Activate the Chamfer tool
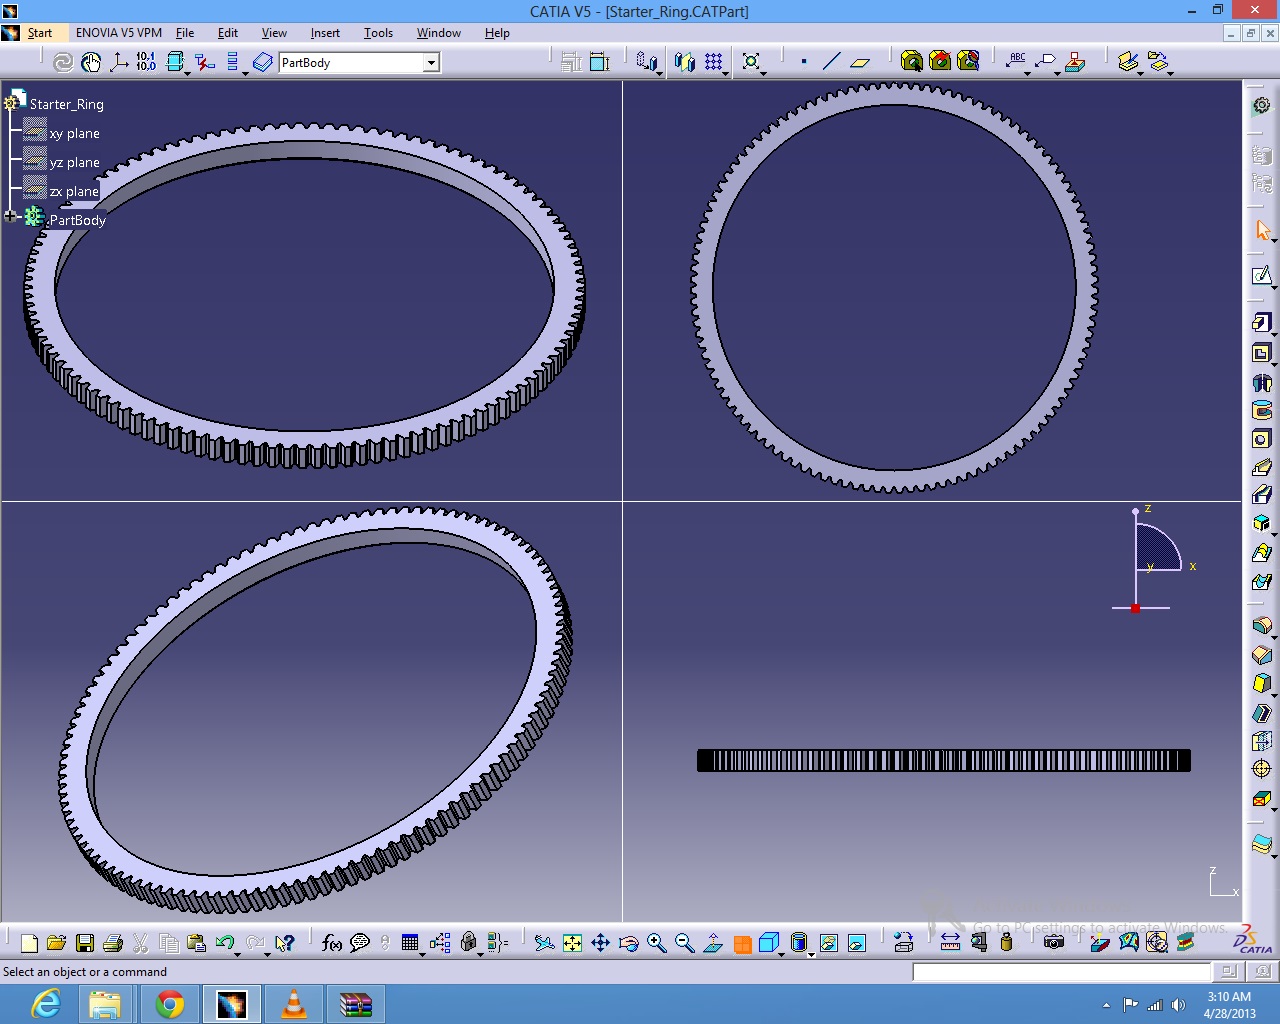The image size is (1280, 1024). pos(1262,655)
